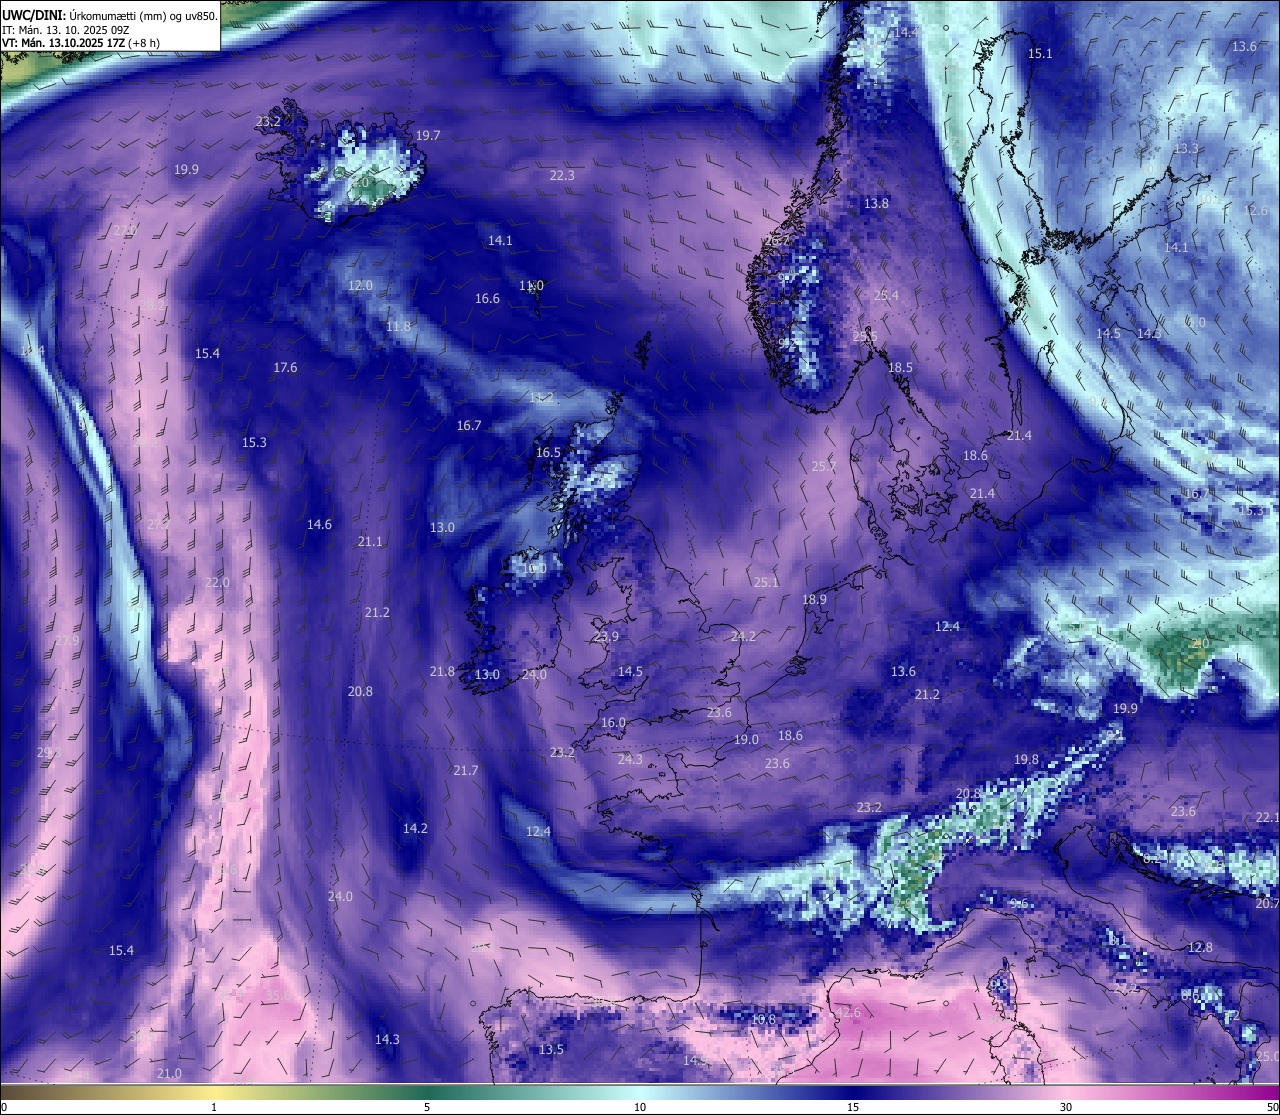Click the UWC/DINI Úrkomumætti title text
The height and width of the screenshot is (1115, 1280).
click(109, 16)
